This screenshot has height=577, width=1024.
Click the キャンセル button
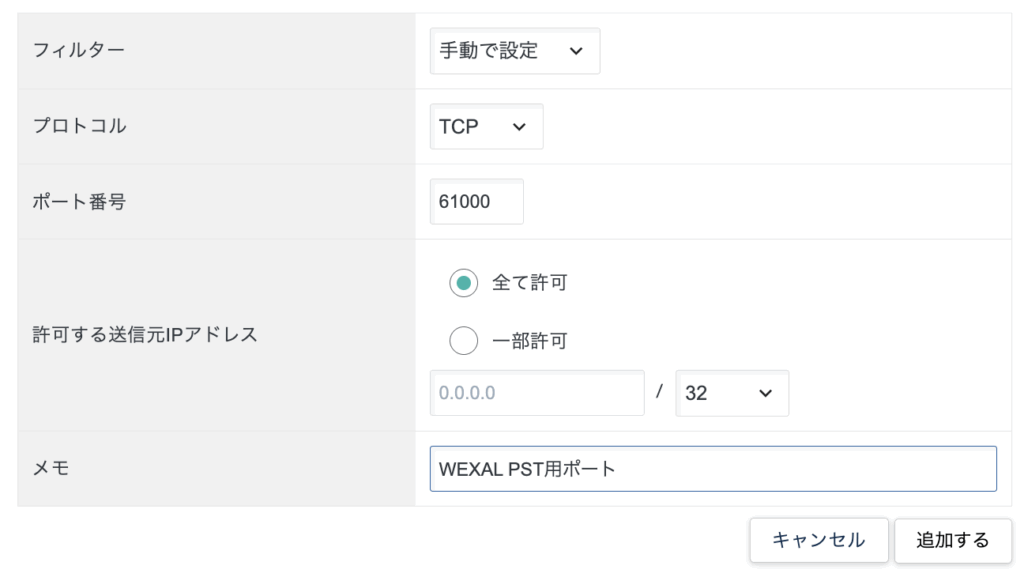pos(819,540)
